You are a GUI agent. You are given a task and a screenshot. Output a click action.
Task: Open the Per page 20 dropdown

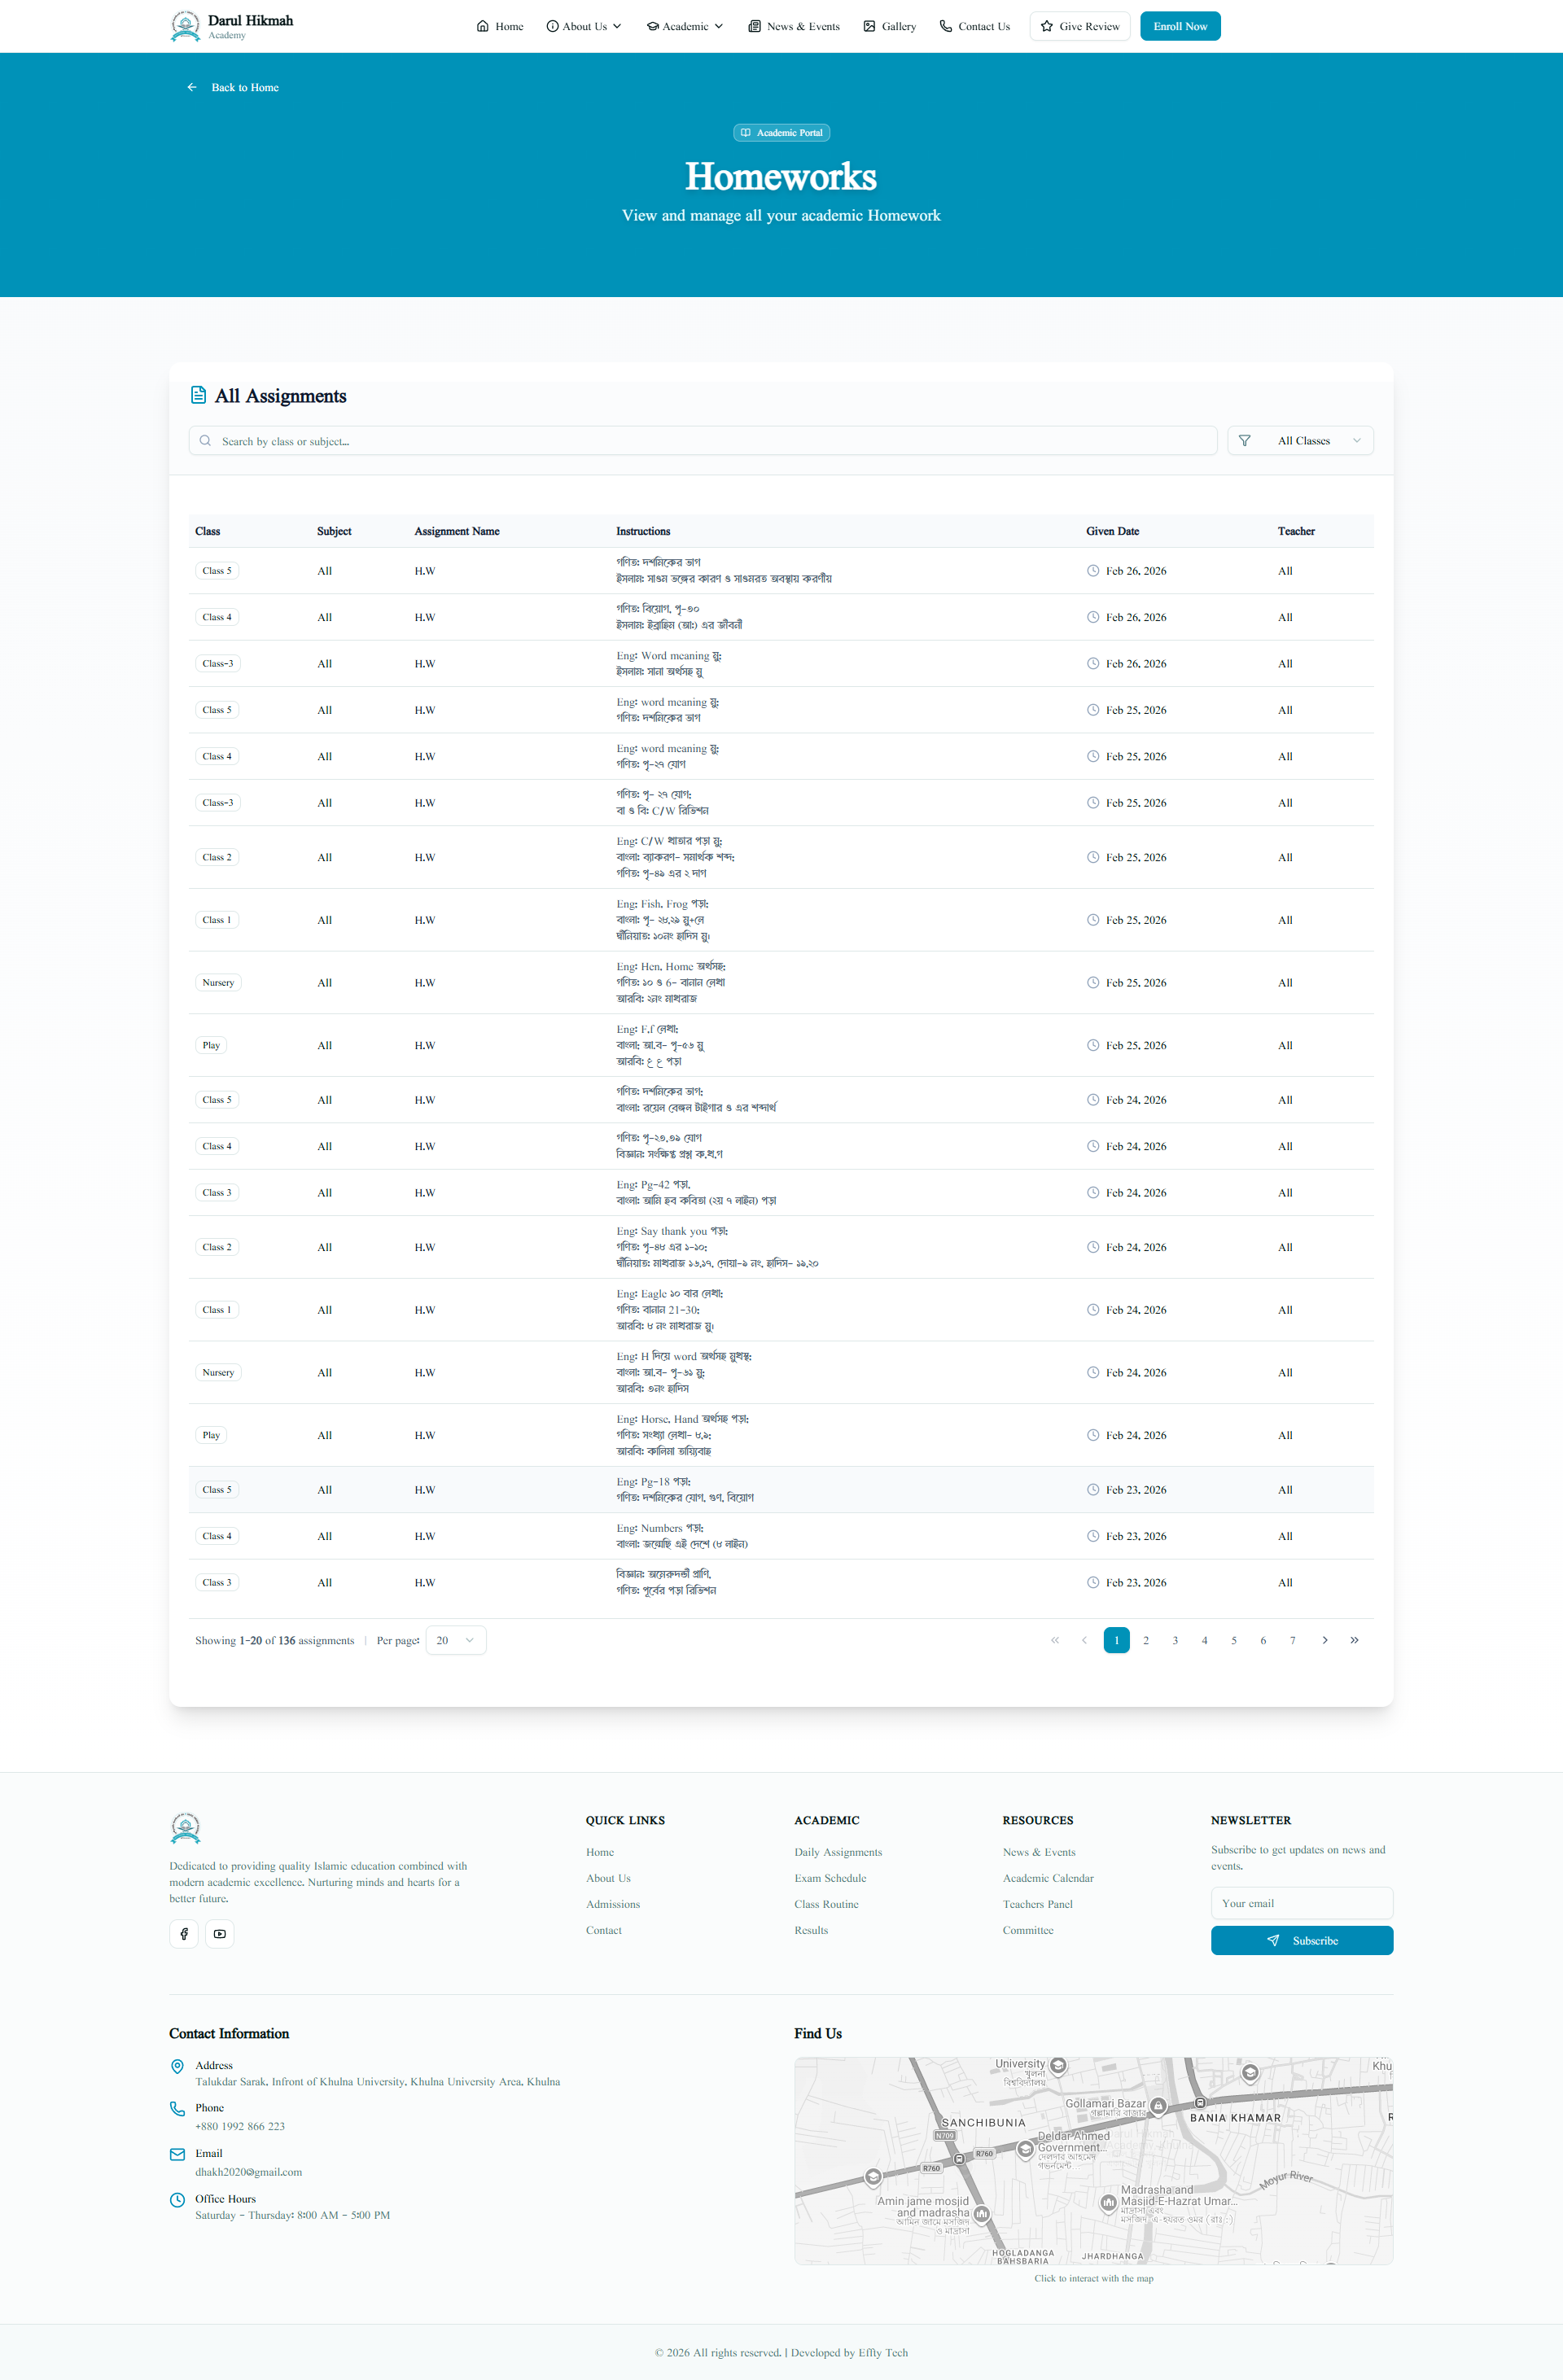pyautogui.click(x=456, y=1640)
